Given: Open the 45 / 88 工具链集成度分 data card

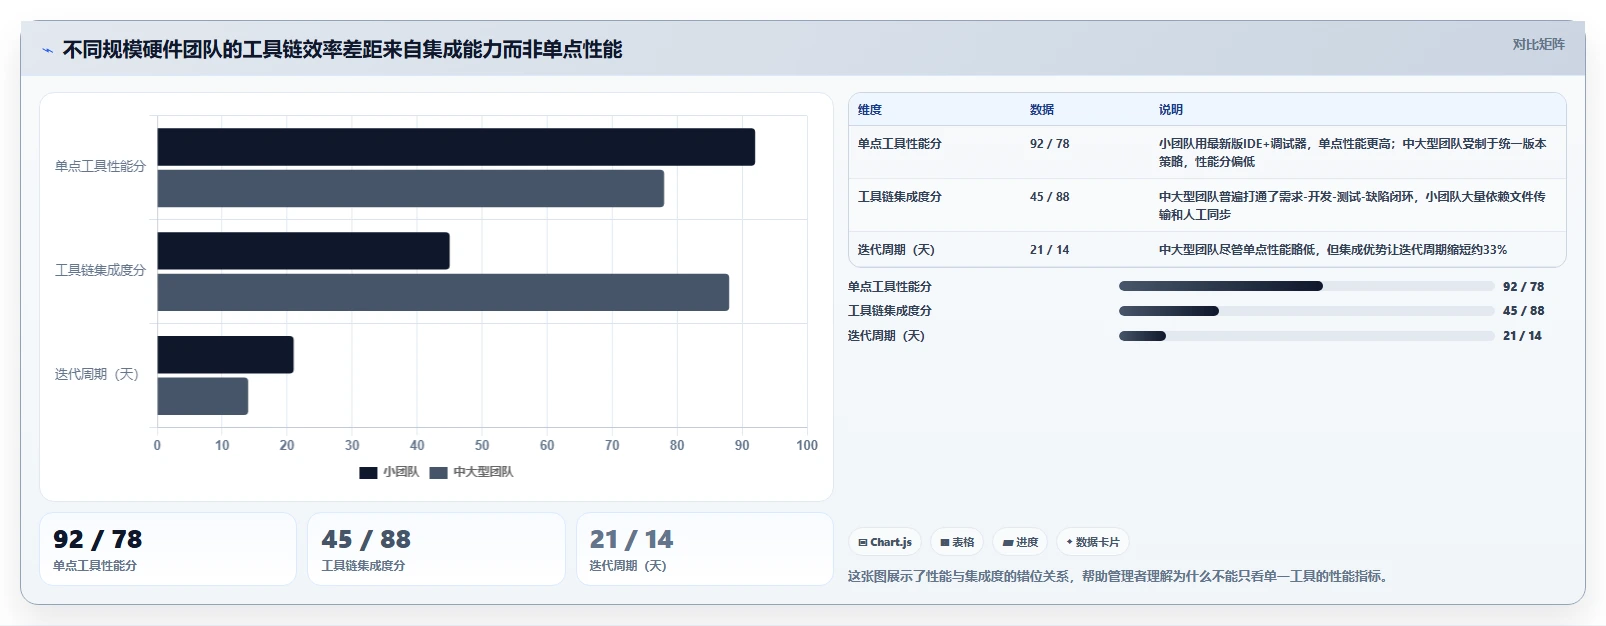Looking at the screenshot, I should tap(436, 549).
